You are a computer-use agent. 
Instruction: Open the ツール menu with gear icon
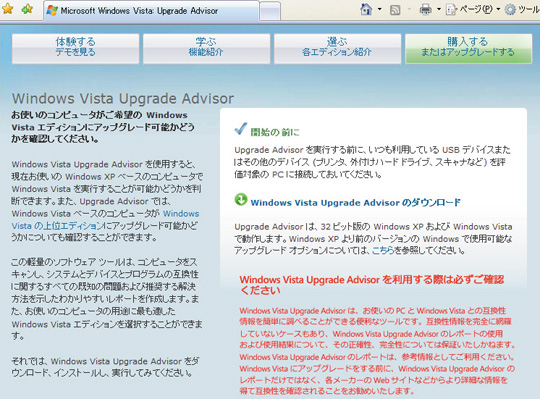pyautogui.click(x=522, y=9)
